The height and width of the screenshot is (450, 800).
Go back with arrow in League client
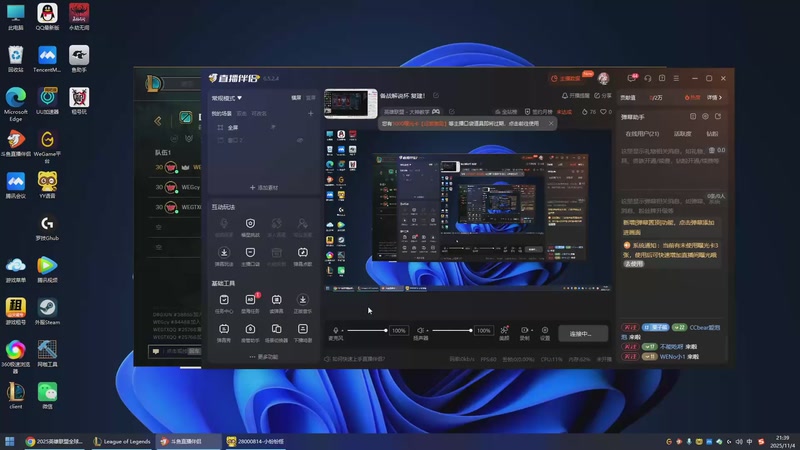click(158, 121)
